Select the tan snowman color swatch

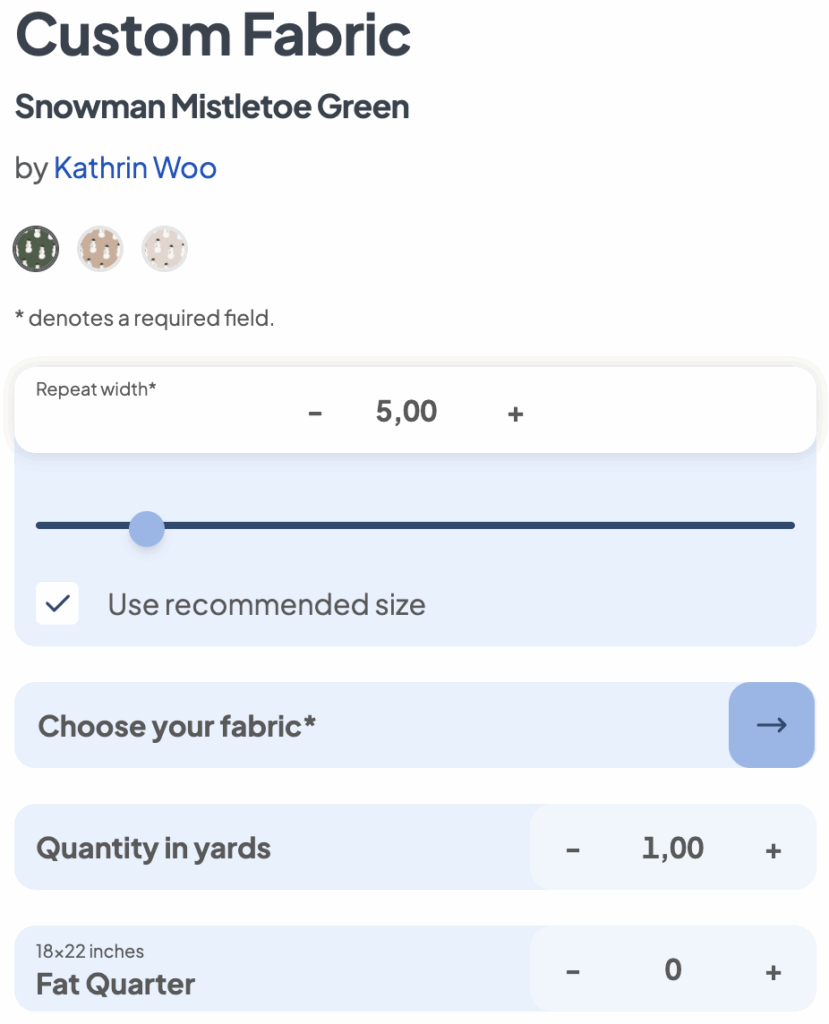click(x=100, y=249)
